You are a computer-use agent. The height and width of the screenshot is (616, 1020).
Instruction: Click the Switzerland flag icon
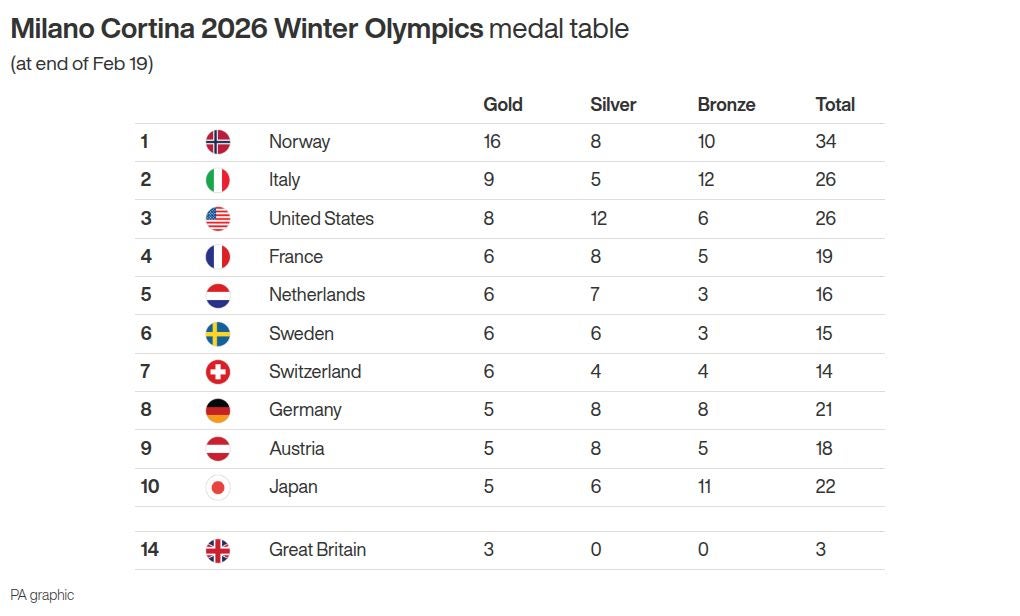point(218,372)
